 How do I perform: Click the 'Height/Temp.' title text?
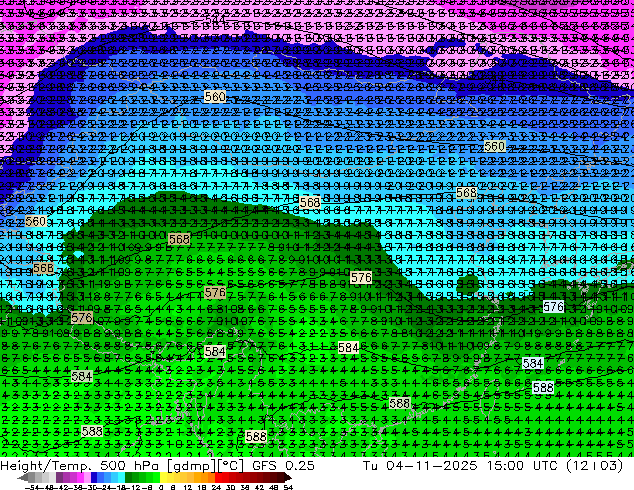coord(46,465)
